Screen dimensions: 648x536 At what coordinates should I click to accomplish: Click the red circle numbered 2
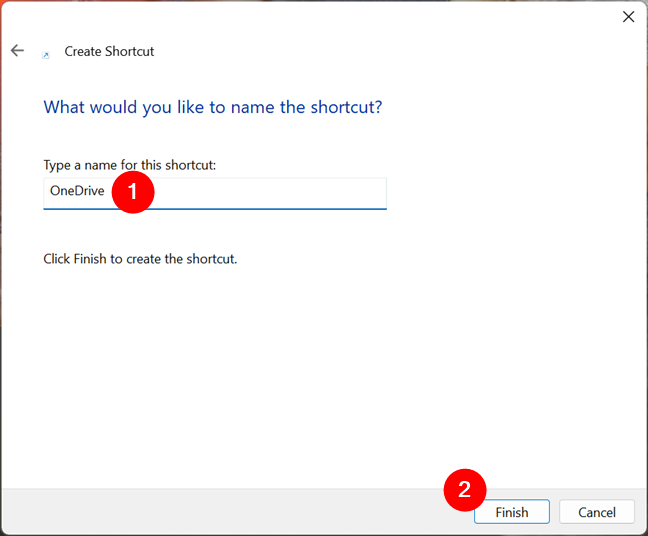(465, 490)
